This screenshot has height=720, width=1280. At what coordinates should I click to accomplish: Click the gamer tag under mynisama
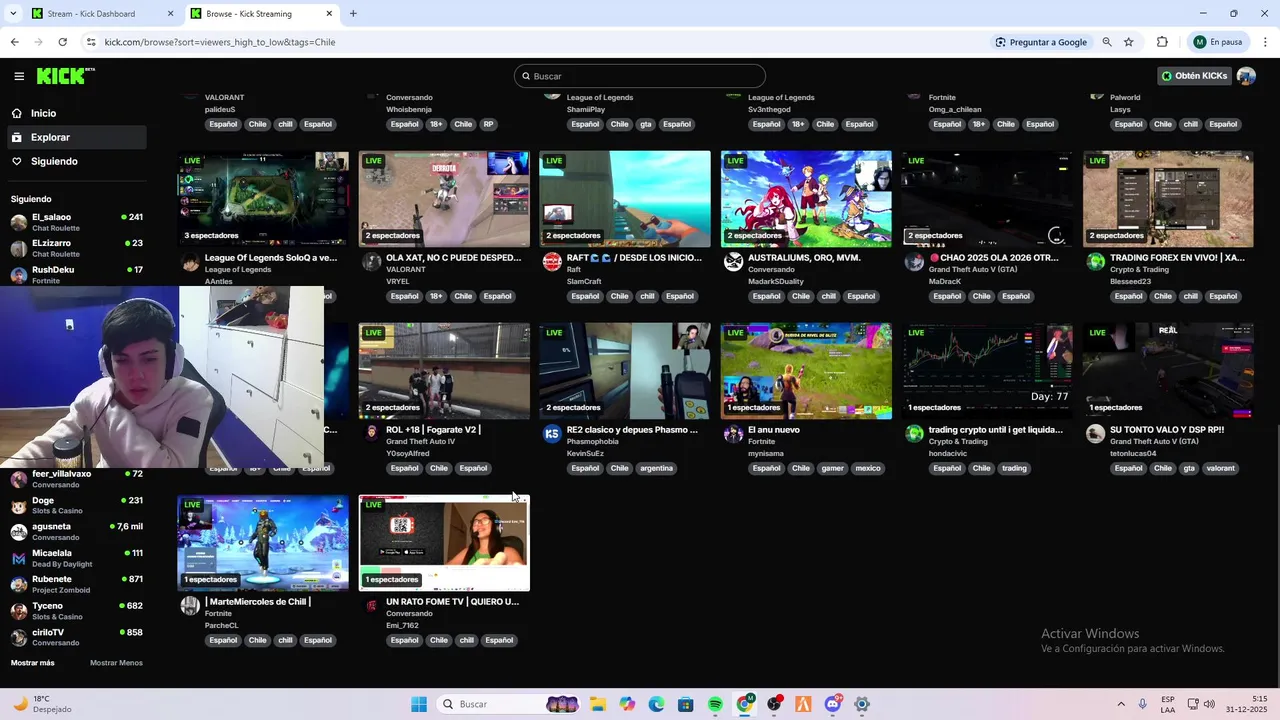tap(832, 468)
